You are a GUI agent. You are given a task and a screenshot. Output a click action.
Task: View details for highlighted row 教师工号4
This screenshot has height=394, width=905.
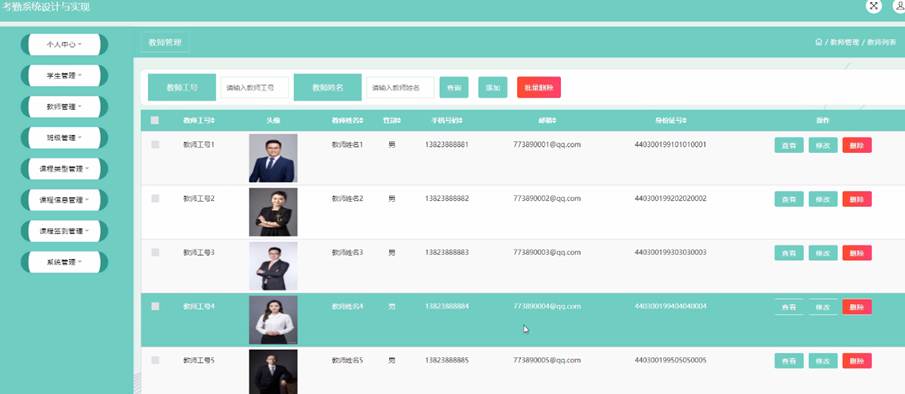coord(788,307)
